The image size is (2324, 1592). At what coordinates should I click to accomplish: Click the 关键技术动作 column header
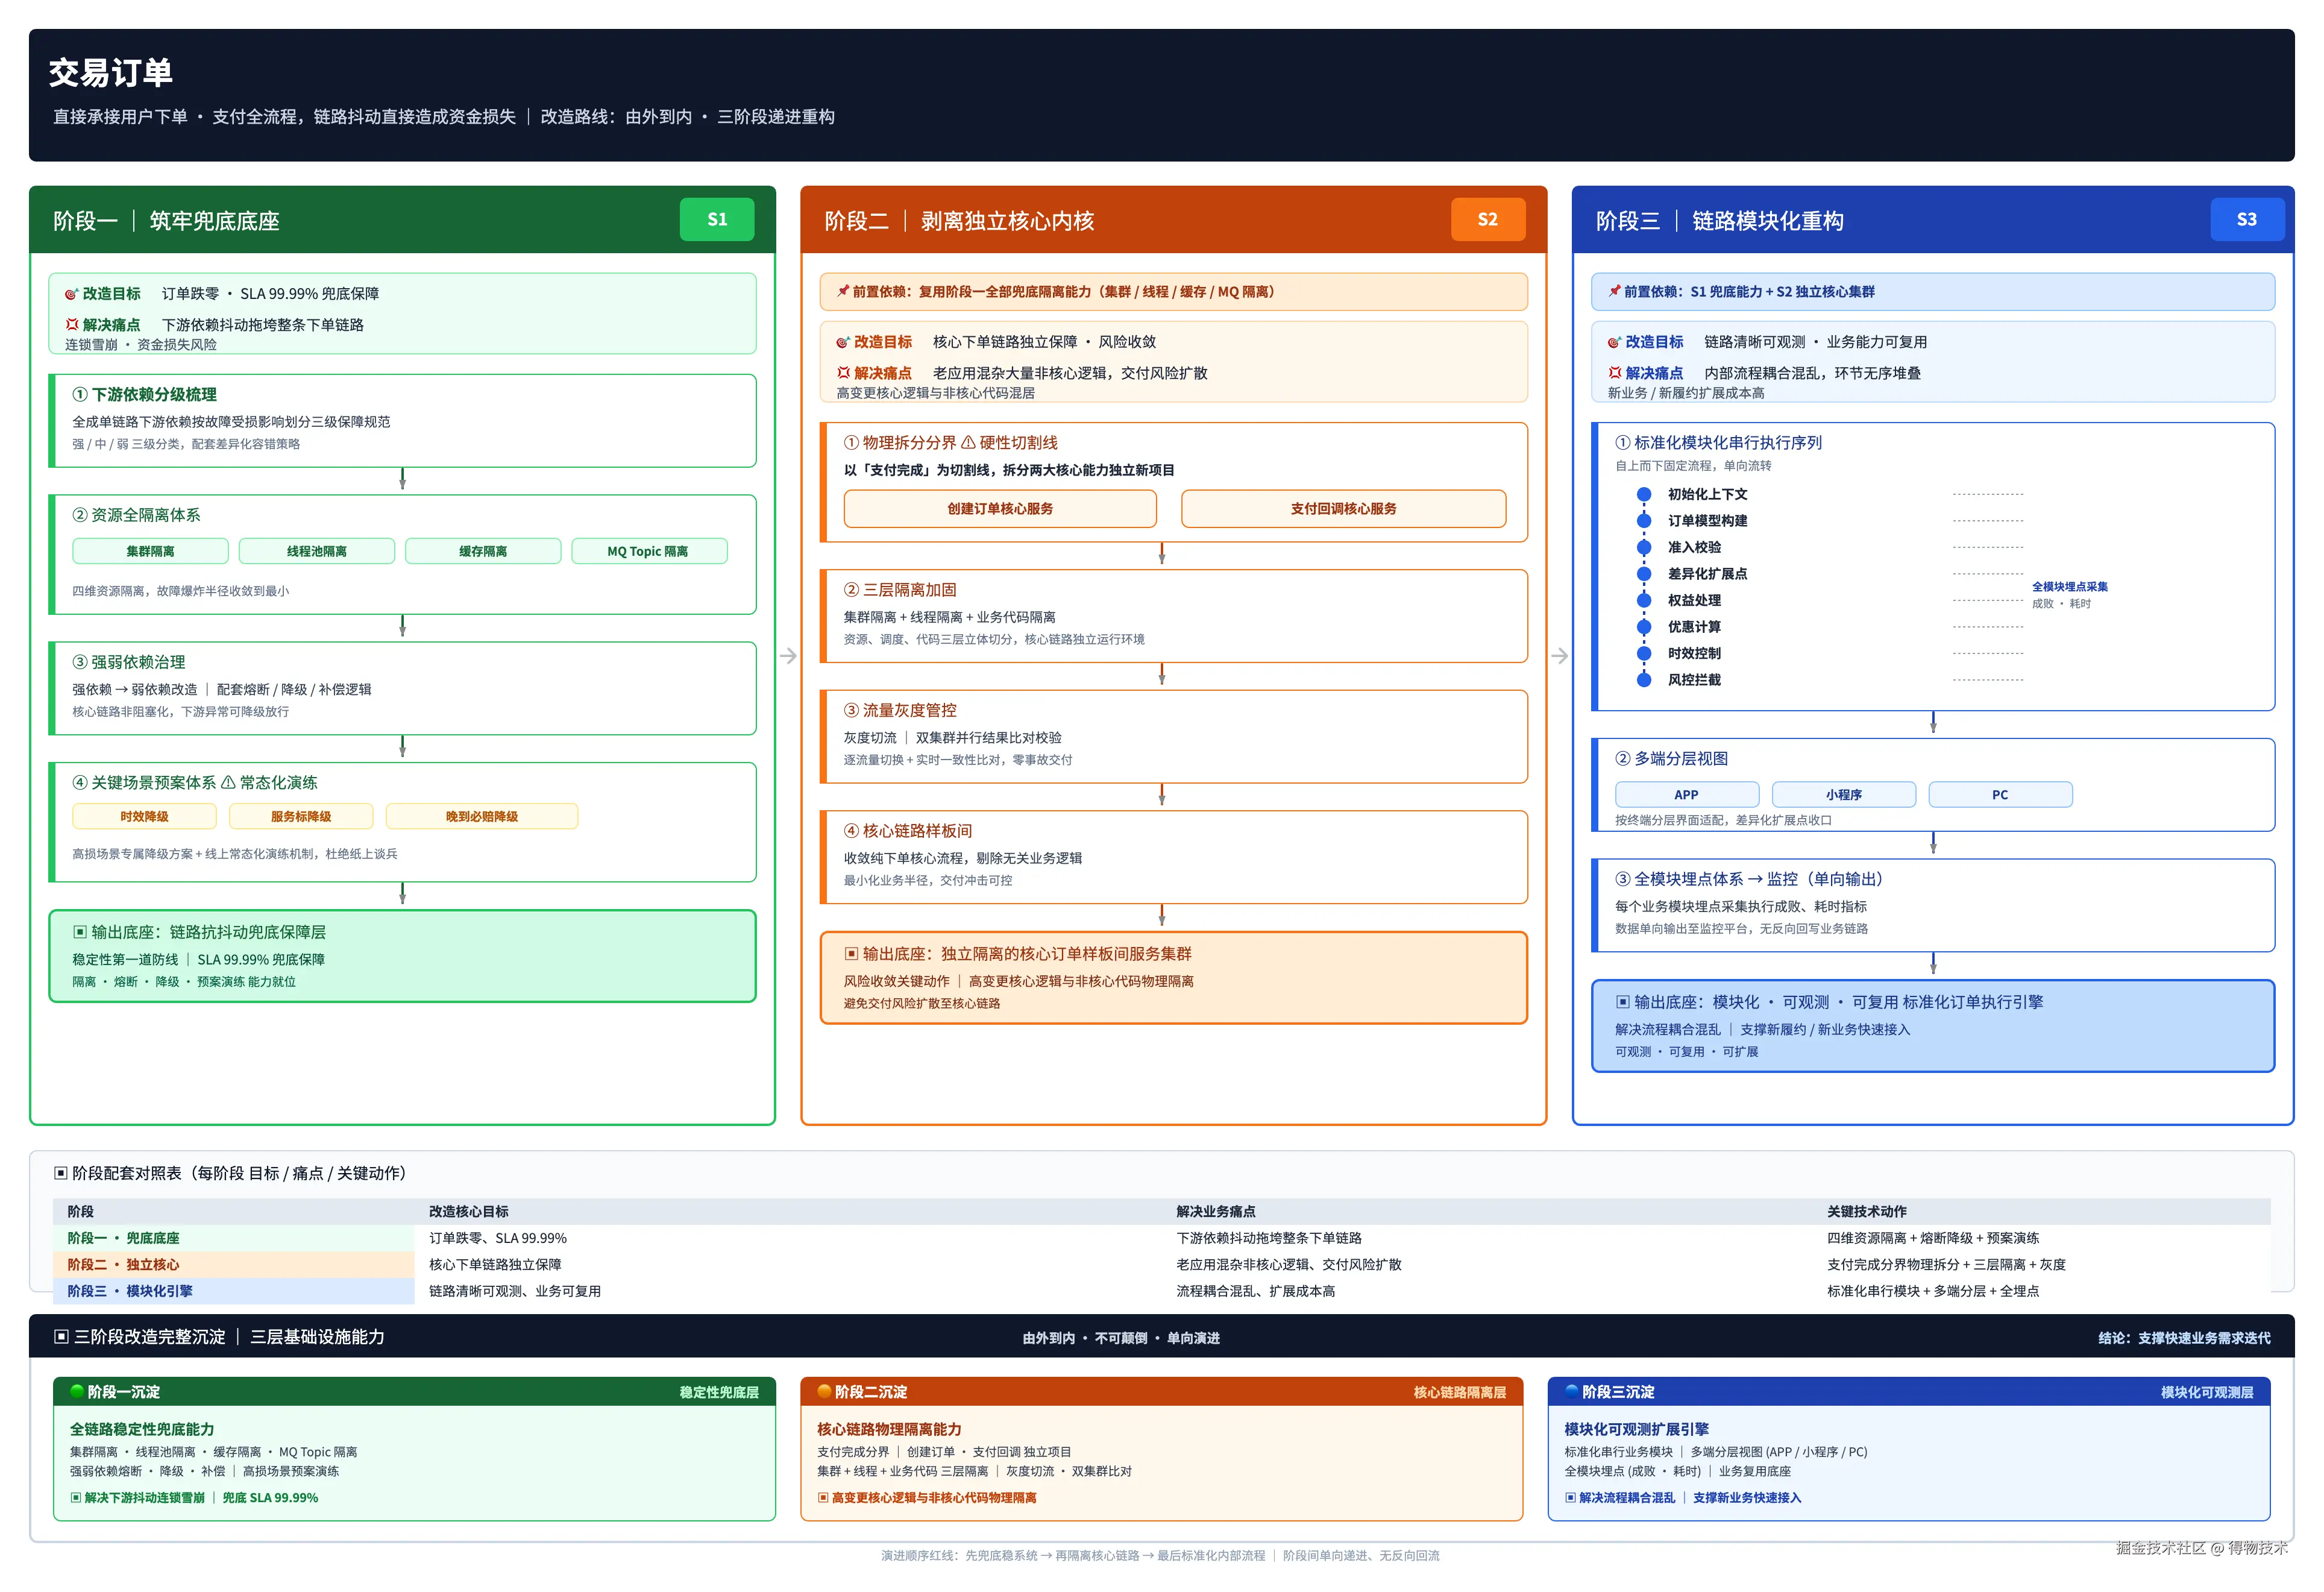pos(1867,1211)
